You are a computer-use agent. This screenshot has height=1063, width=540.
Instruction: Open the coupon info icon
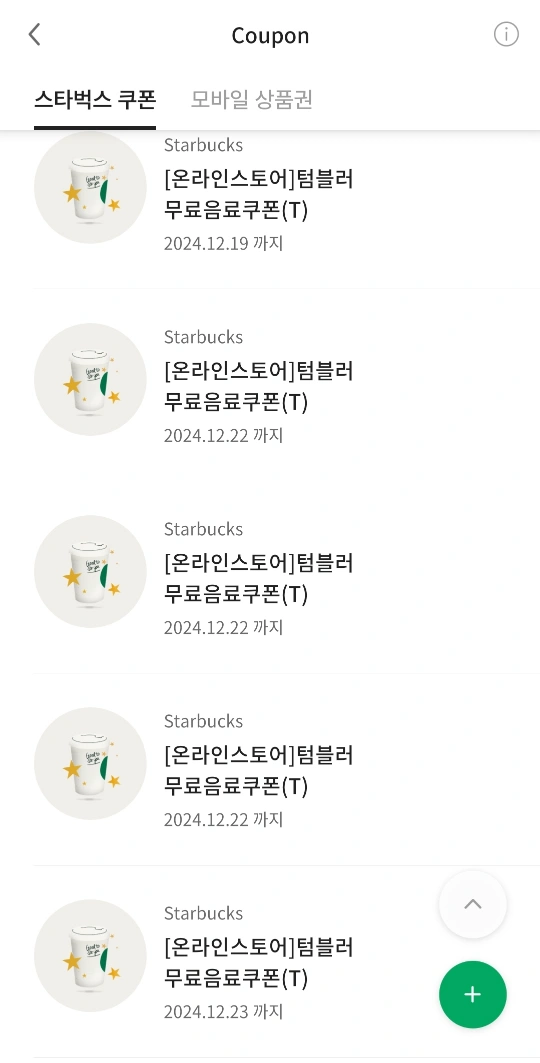pos(505,34)
